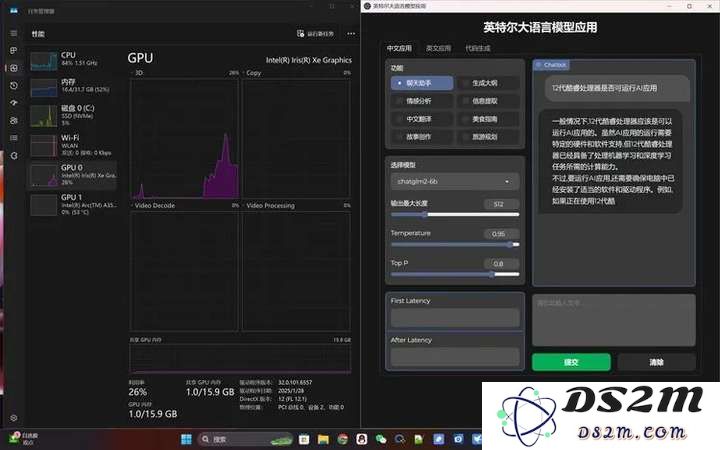Open weather widget on taskbar left
Screen dimensions: 720x450
coord(24,438)
